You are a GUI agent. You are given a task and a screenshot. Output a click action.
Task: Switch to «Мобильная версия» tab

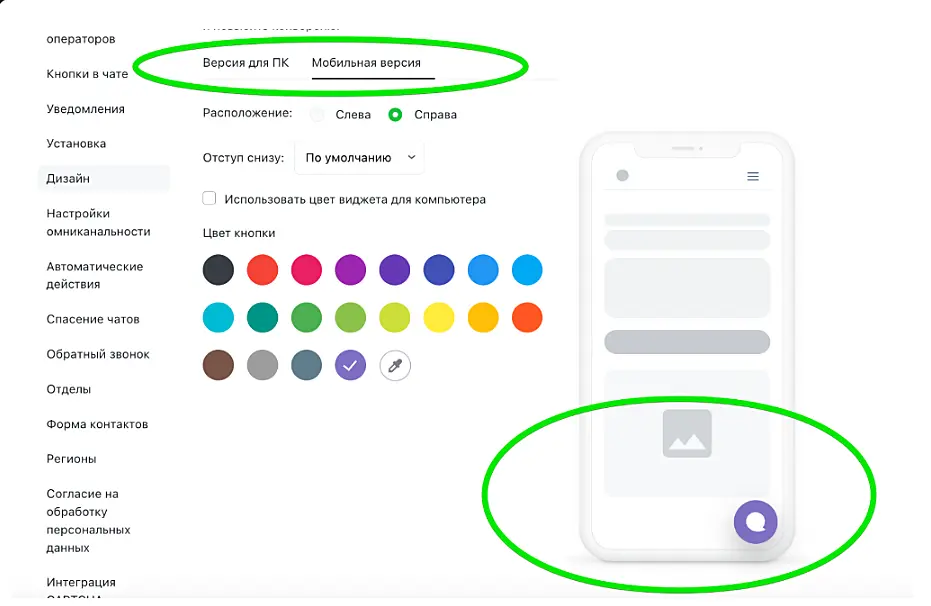click(366, 63)
